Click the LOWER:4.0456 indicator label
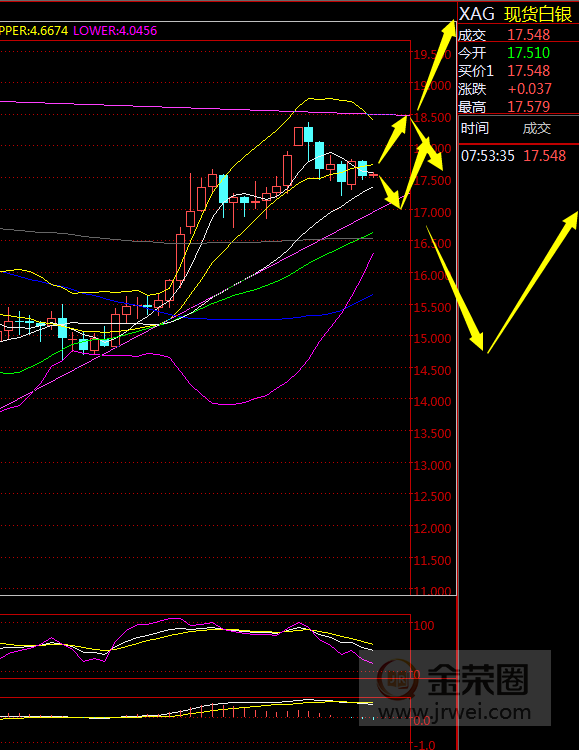579x750 pixels. 115,31
